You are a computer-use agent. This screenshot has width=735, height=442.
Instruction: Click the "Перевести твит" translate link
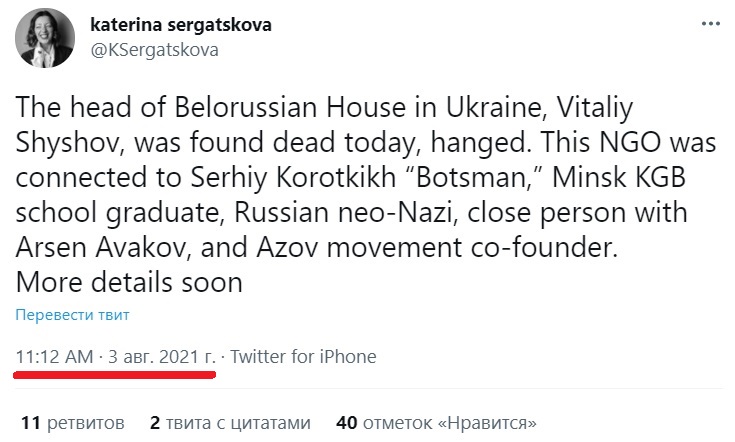[72, 314]
